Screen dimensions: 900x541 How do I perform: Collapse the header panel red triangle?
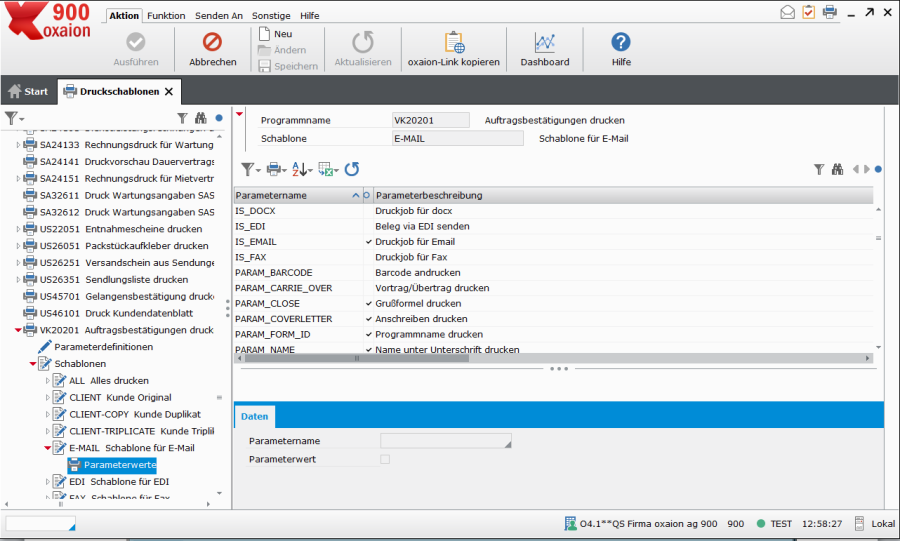[239, 114]
